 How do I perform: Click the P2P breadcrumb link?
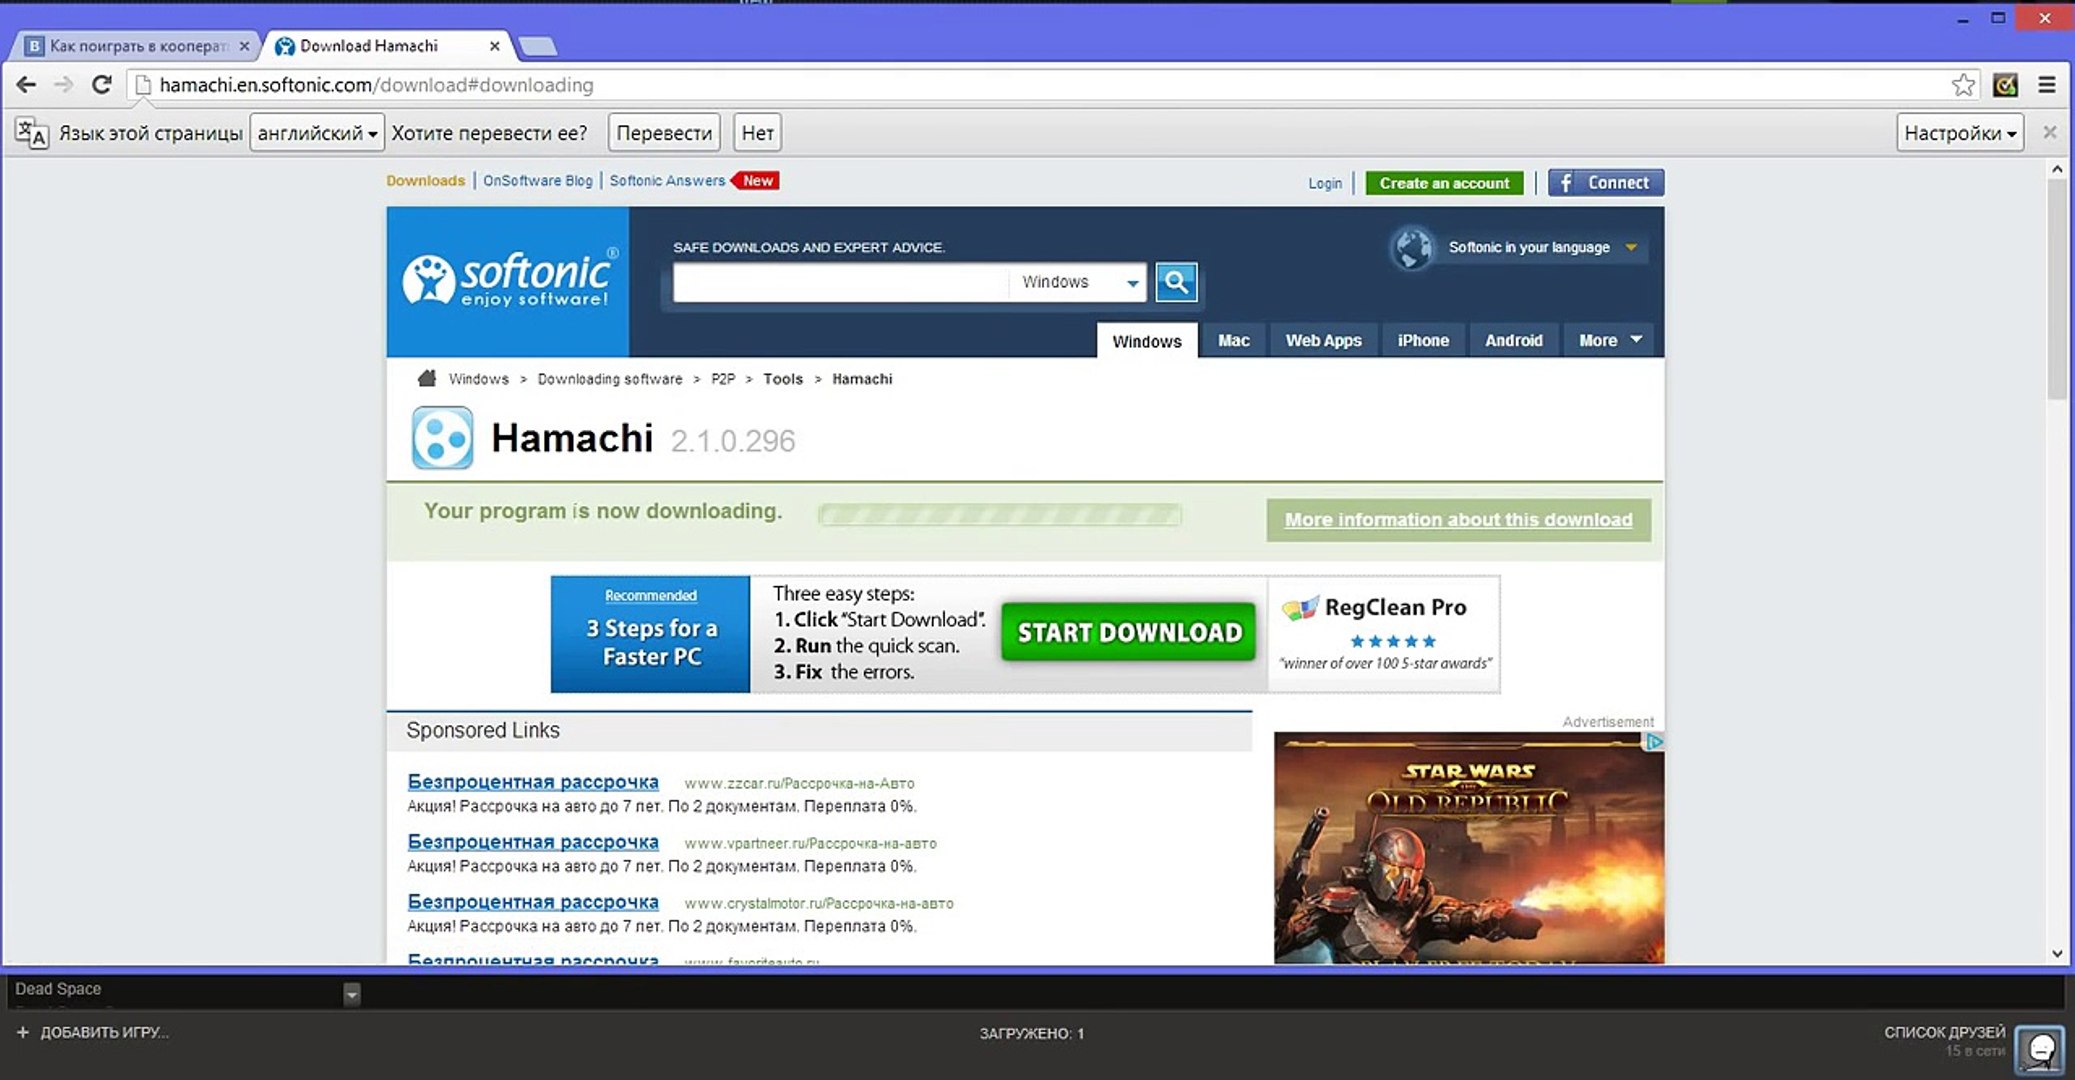723,379
